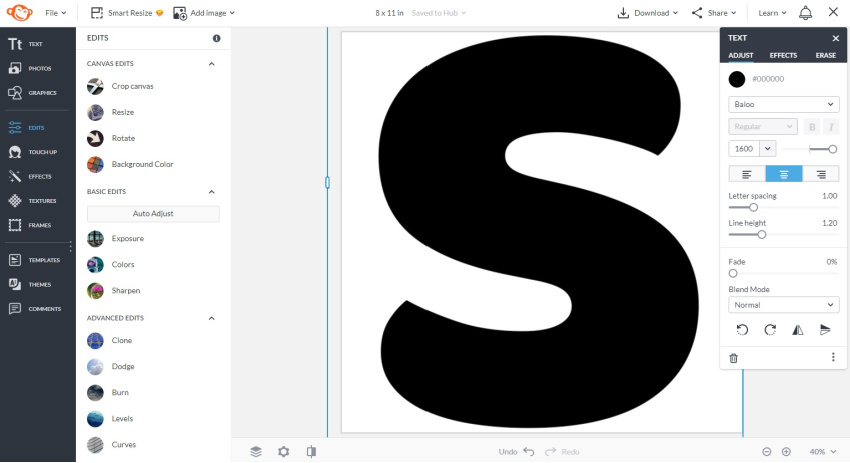Image resolution: width=850 pixels, height=463 pixels.
Task: Open the Saved to Hub dropdown
Action: click(439, 12)
